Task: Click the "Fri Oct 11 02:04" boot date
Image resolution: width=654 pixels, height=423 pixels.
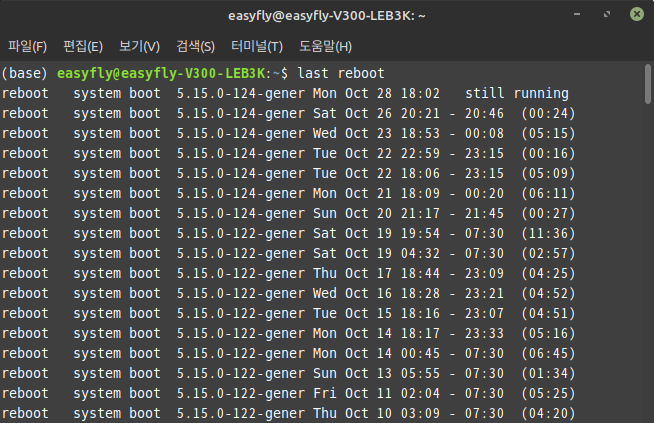Action: [x=376, y=394]
